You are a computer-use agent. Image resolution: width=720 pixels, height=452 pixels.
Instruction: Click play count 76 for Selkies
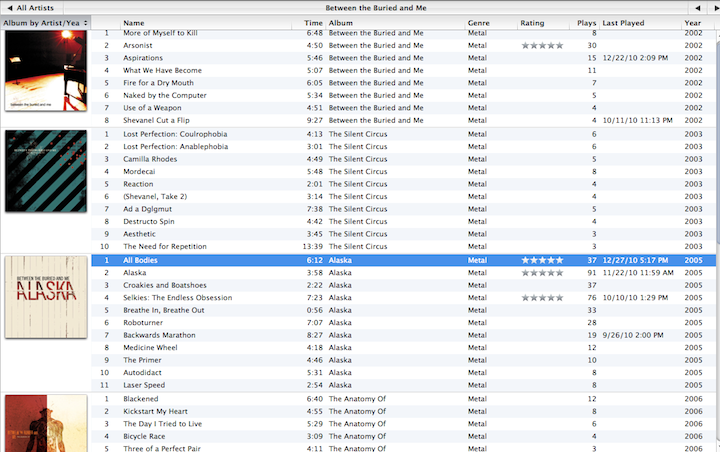[591, 298]
